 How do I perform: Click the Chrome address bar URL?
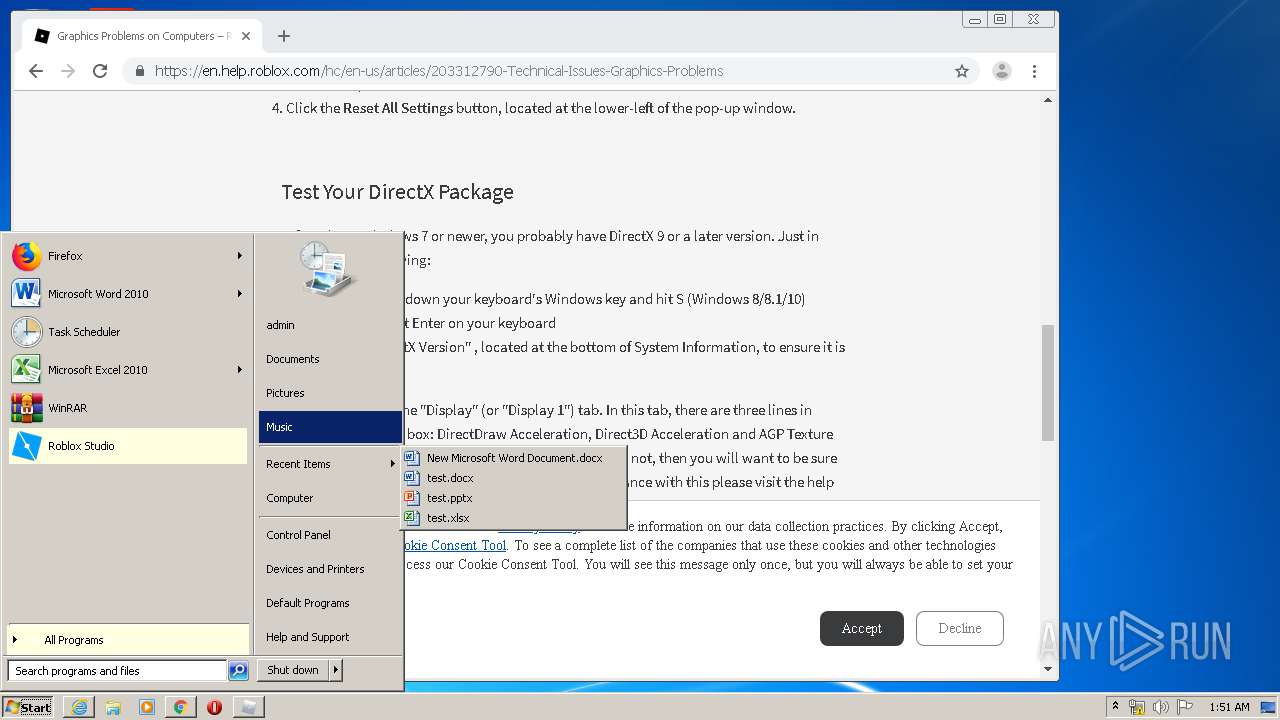pyautogui.click(x=439, y=71)
